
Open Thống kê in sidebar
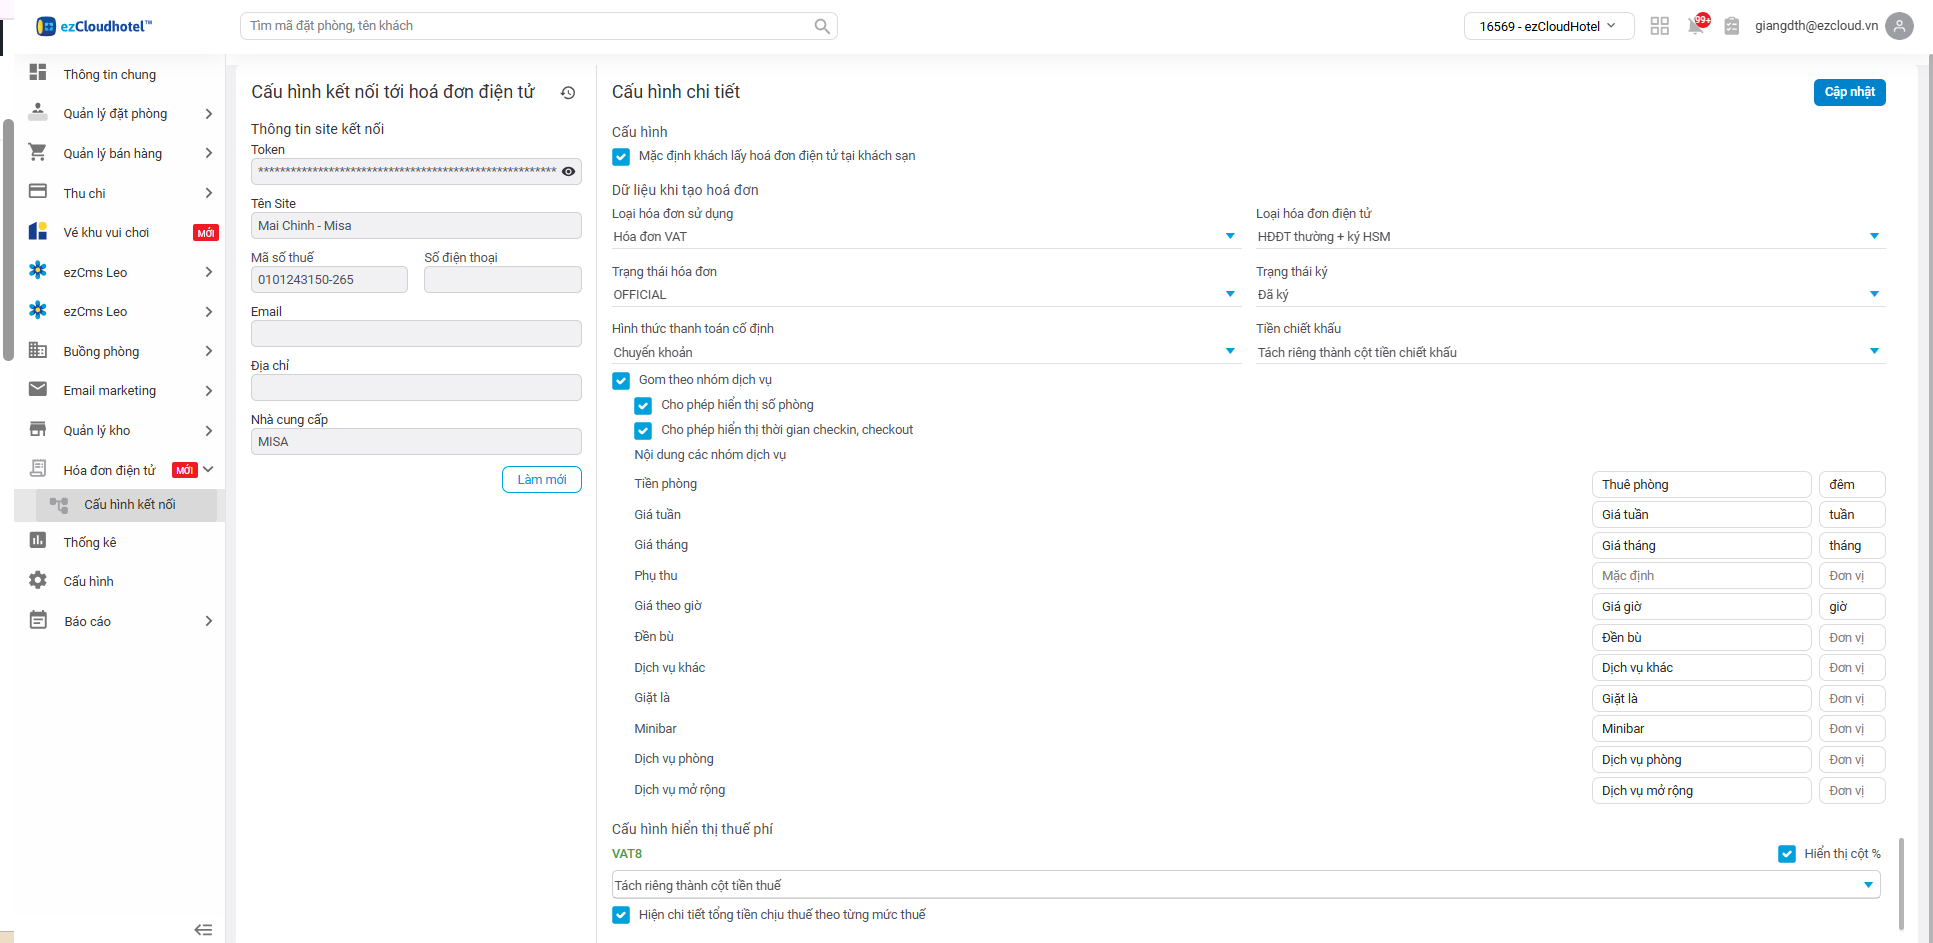coord(90,542)
